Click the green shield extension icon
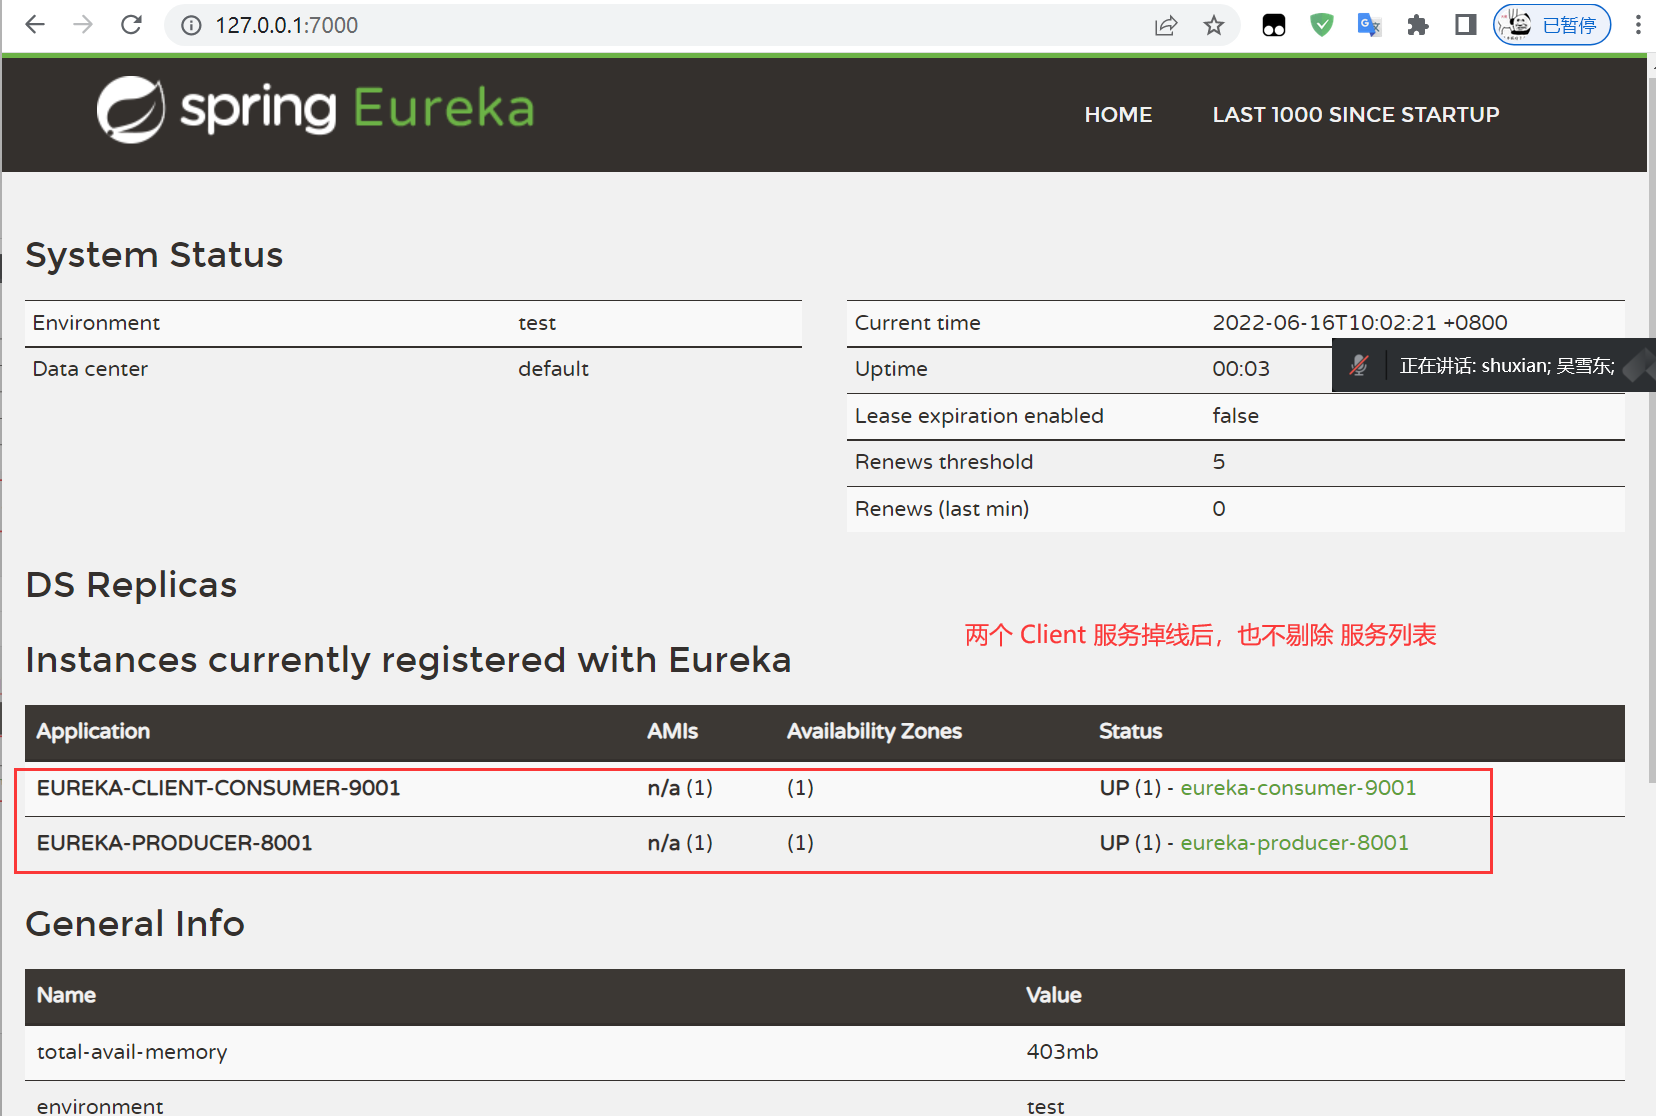This screenshot has width=1656, height=1116. [x=1321, y=25]
